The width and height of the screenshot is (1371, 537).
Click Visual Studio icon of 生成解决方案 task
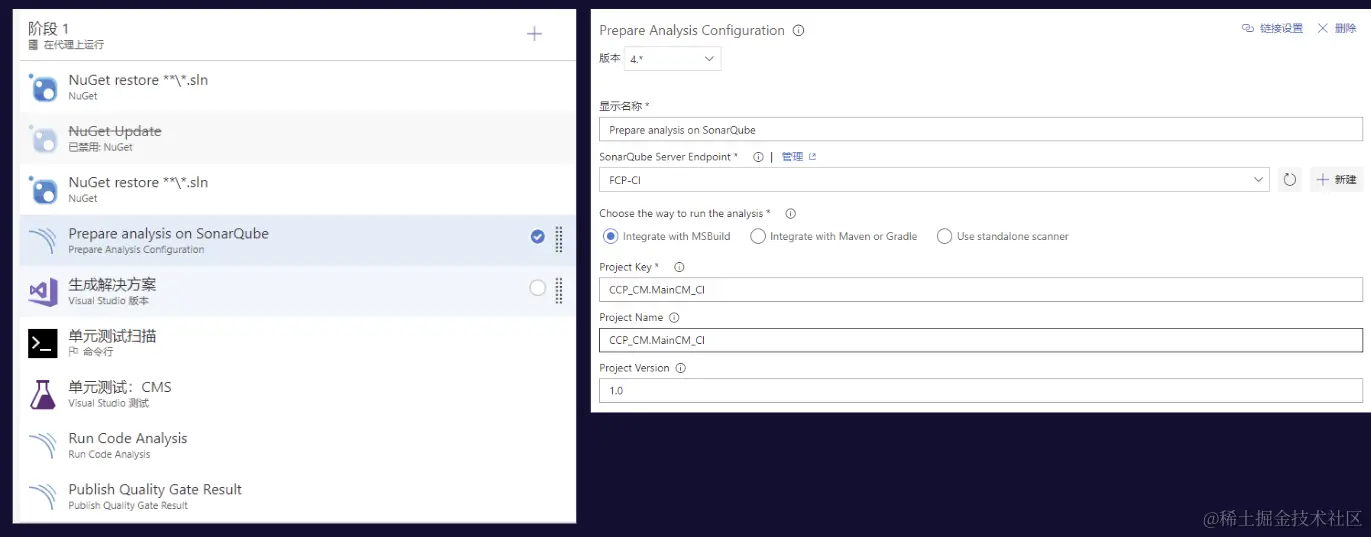43,292
